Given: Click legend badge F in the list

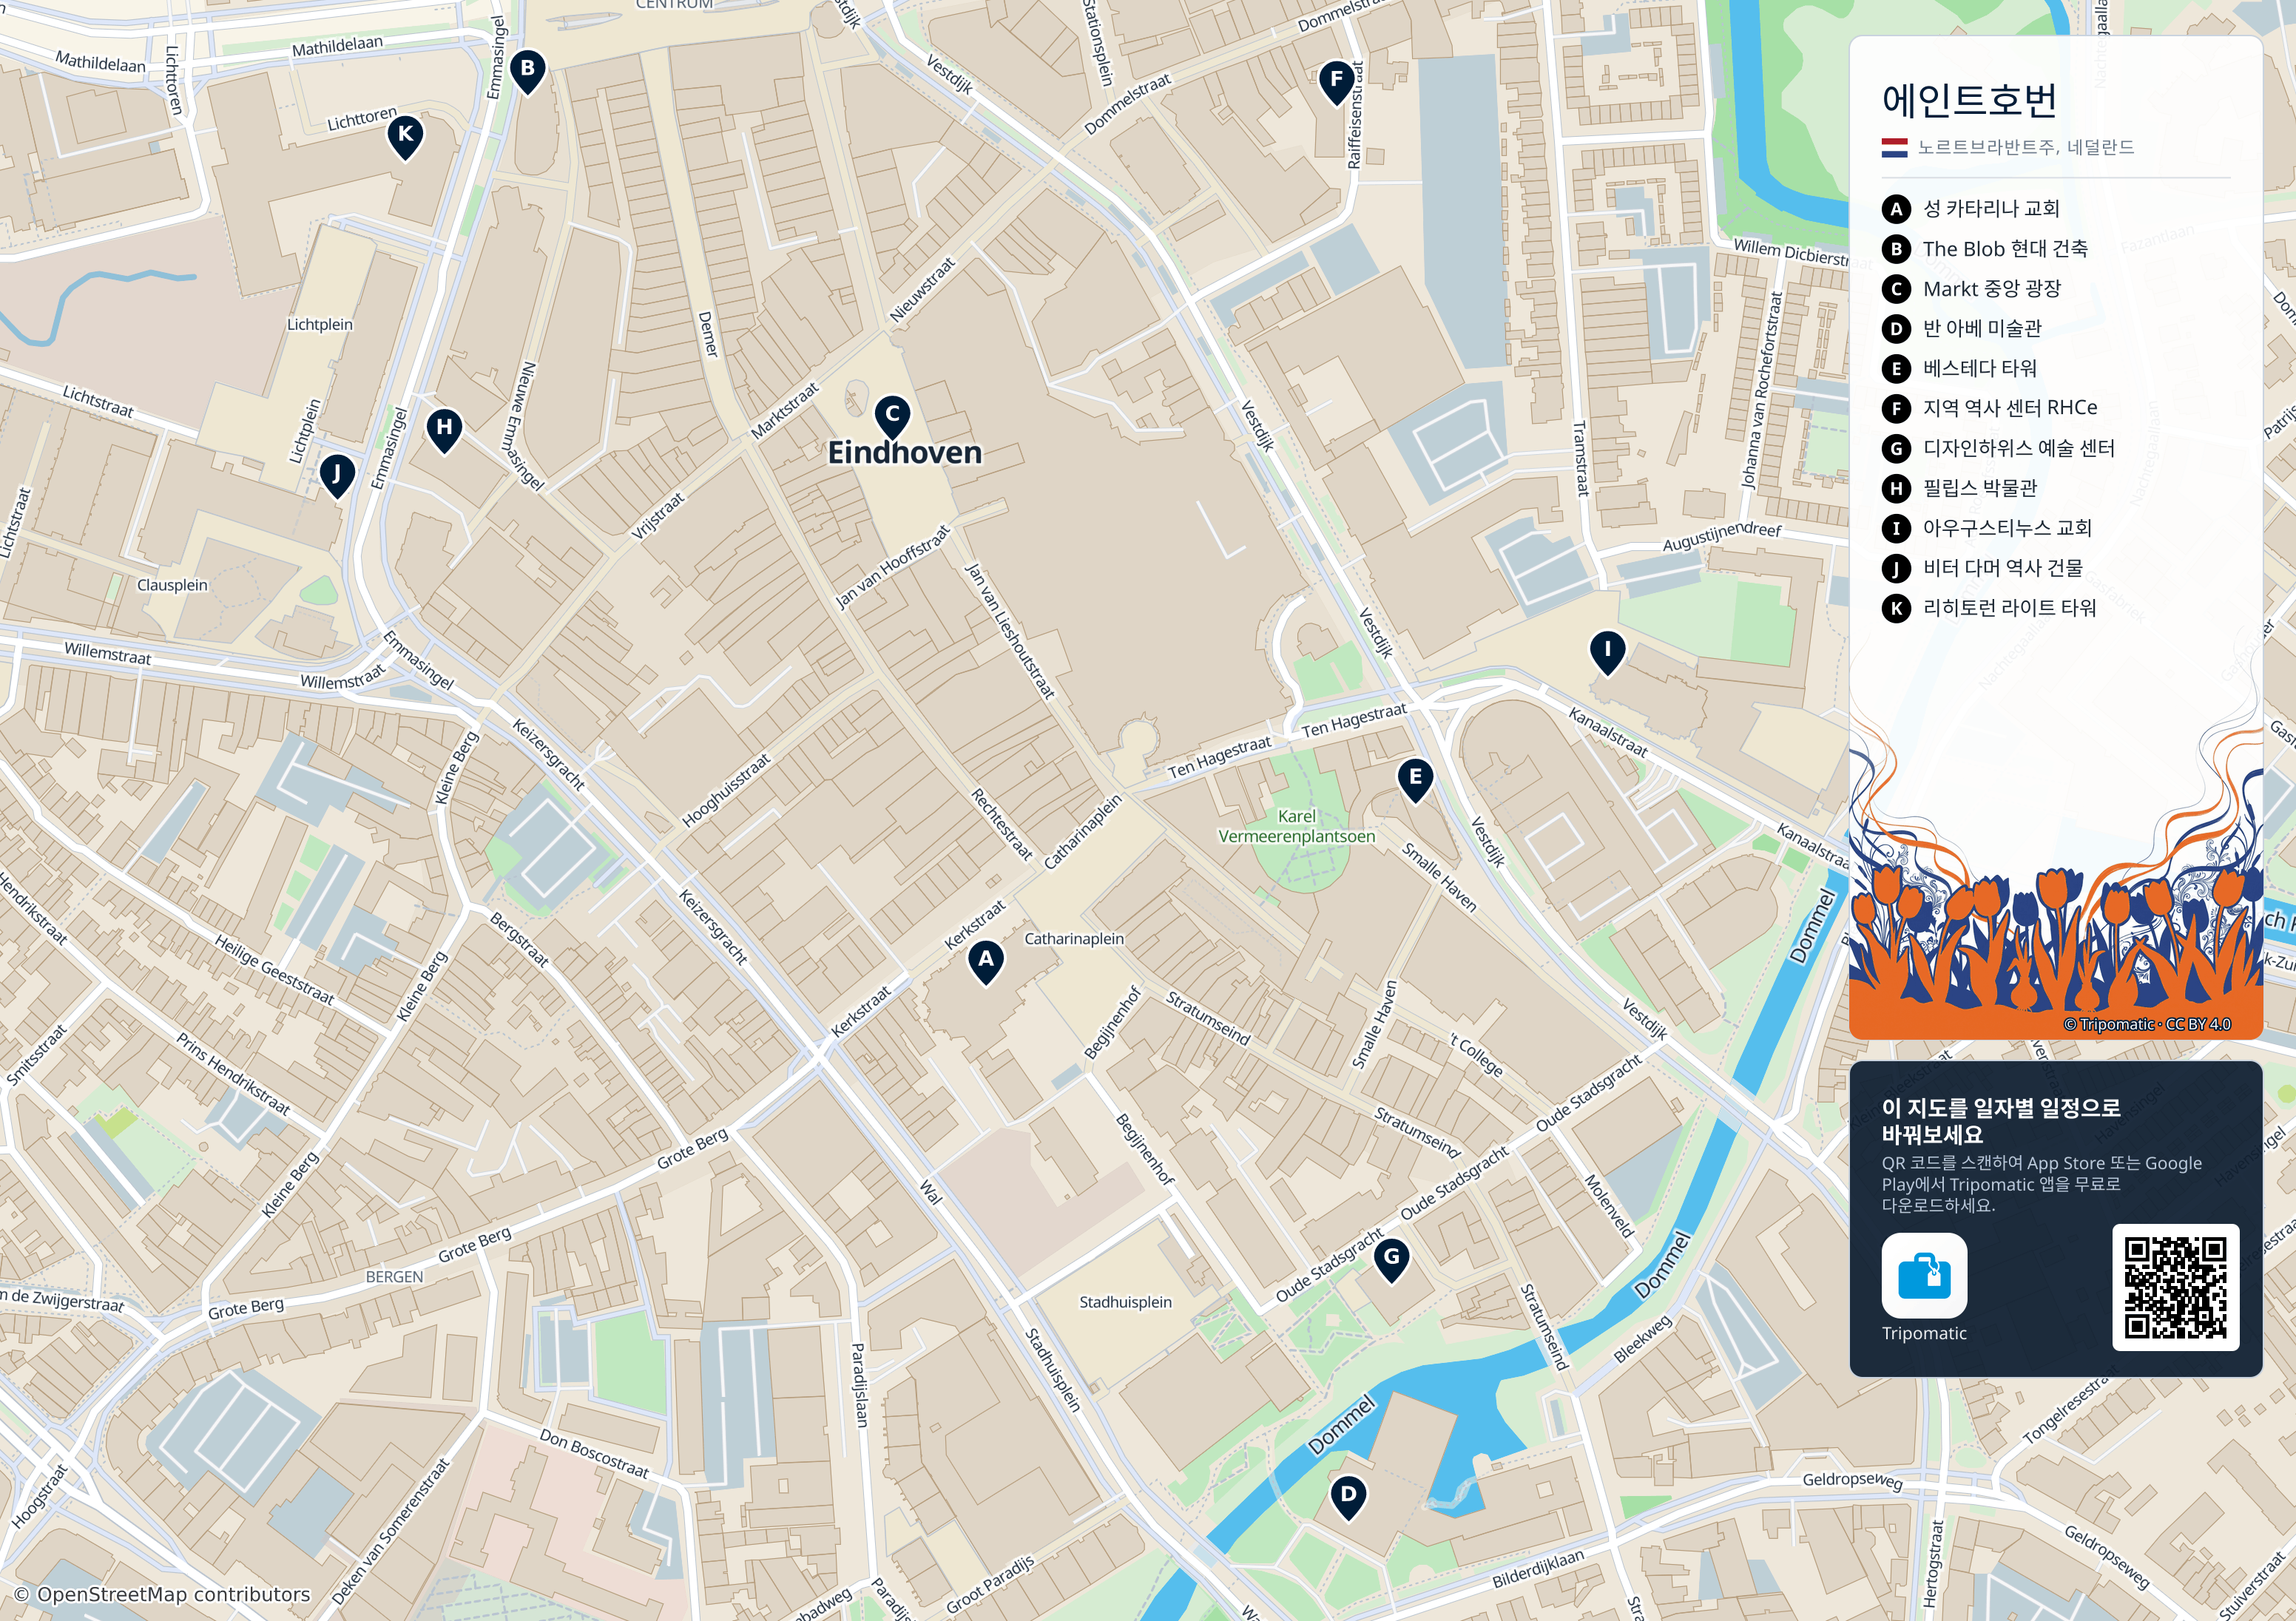Looking at the screenshot, I should click(1896, 408).
